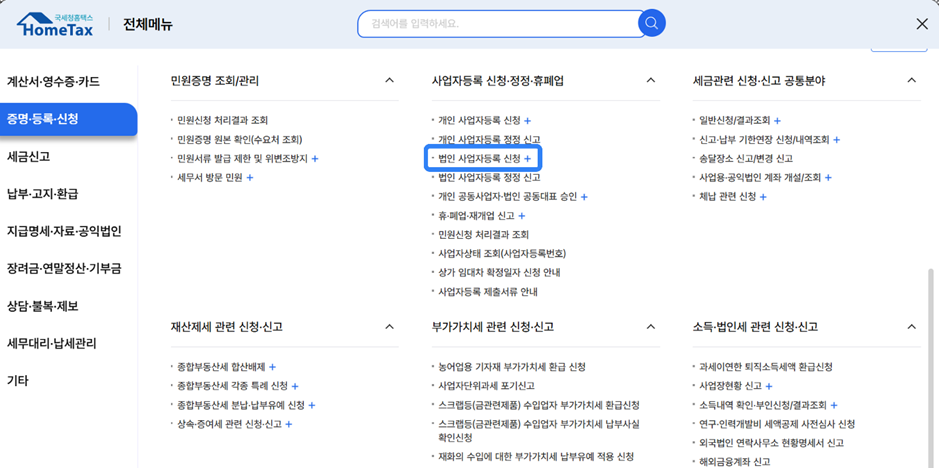The width and height of the screenshot is (939, 468).
Task: Collapse the 민원증명 조회/관리 section
Action: tap(389, 81)
